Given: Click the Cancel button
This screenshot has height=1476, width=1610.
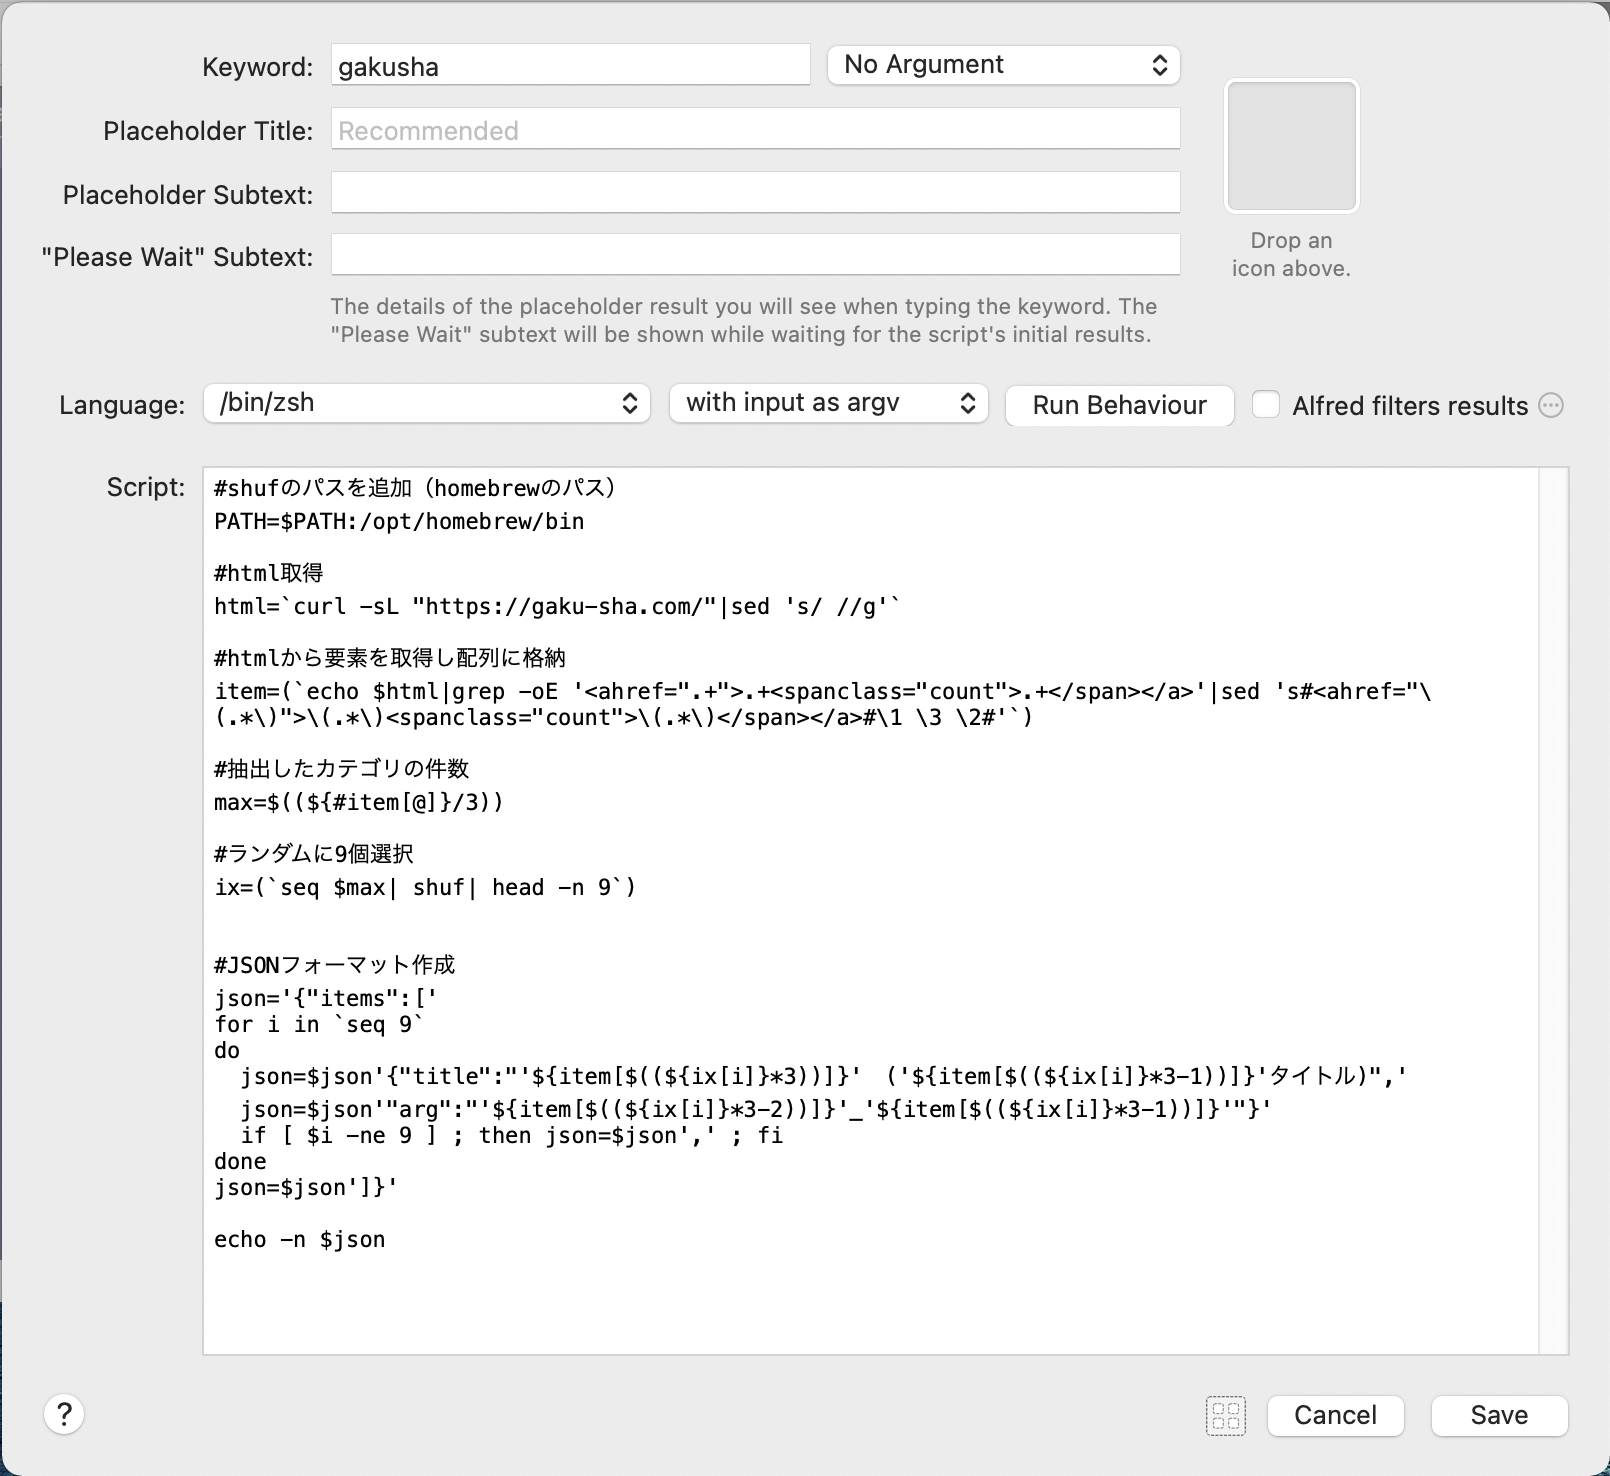Looking at the screenshot, I should click(x=1335, y=1415).
